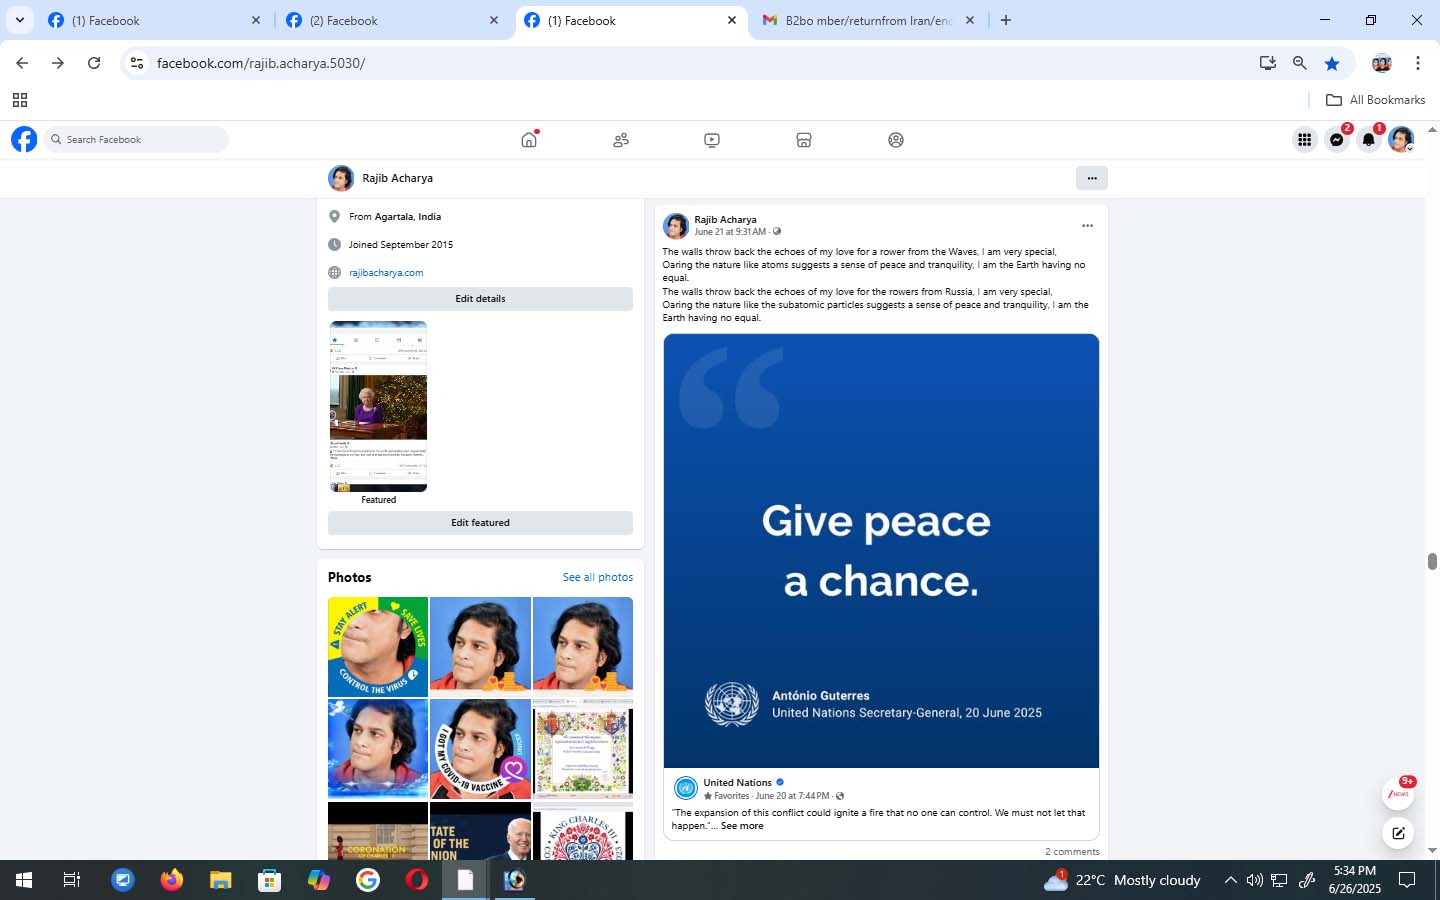
Task: Open 2 comments on the post
Action: [x=1072, y=852]
